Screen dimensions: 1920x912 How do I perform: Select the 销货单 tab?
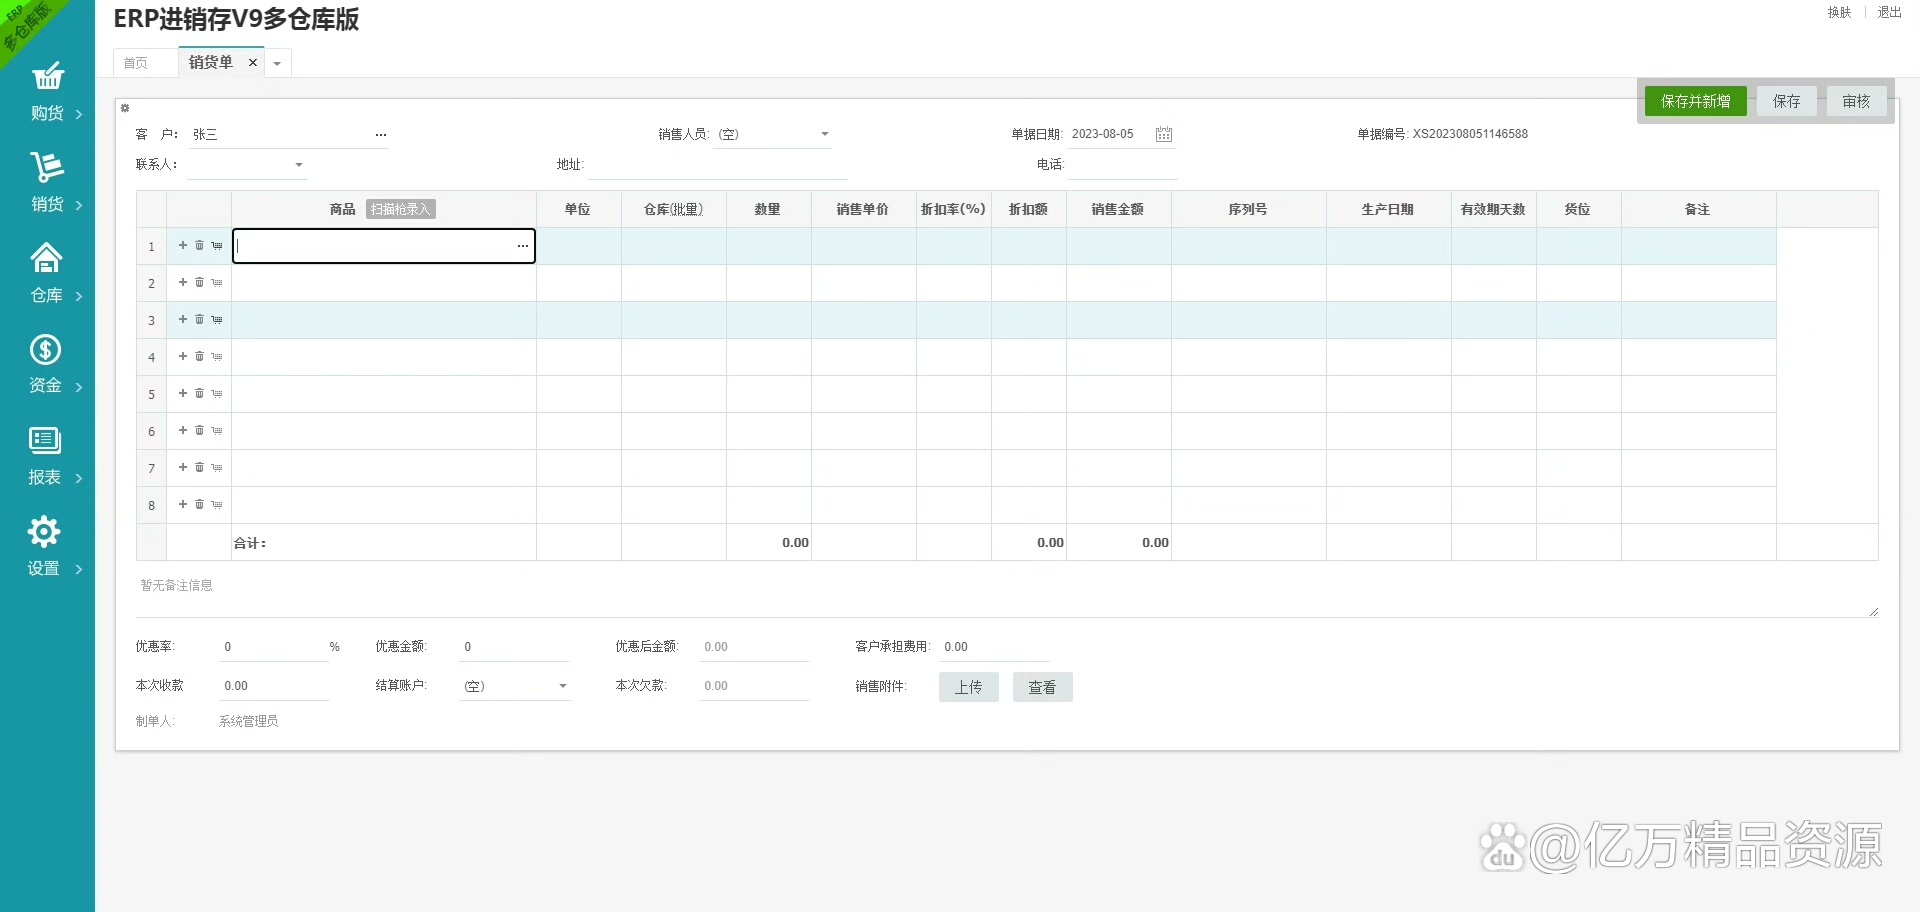pos(211,62)
